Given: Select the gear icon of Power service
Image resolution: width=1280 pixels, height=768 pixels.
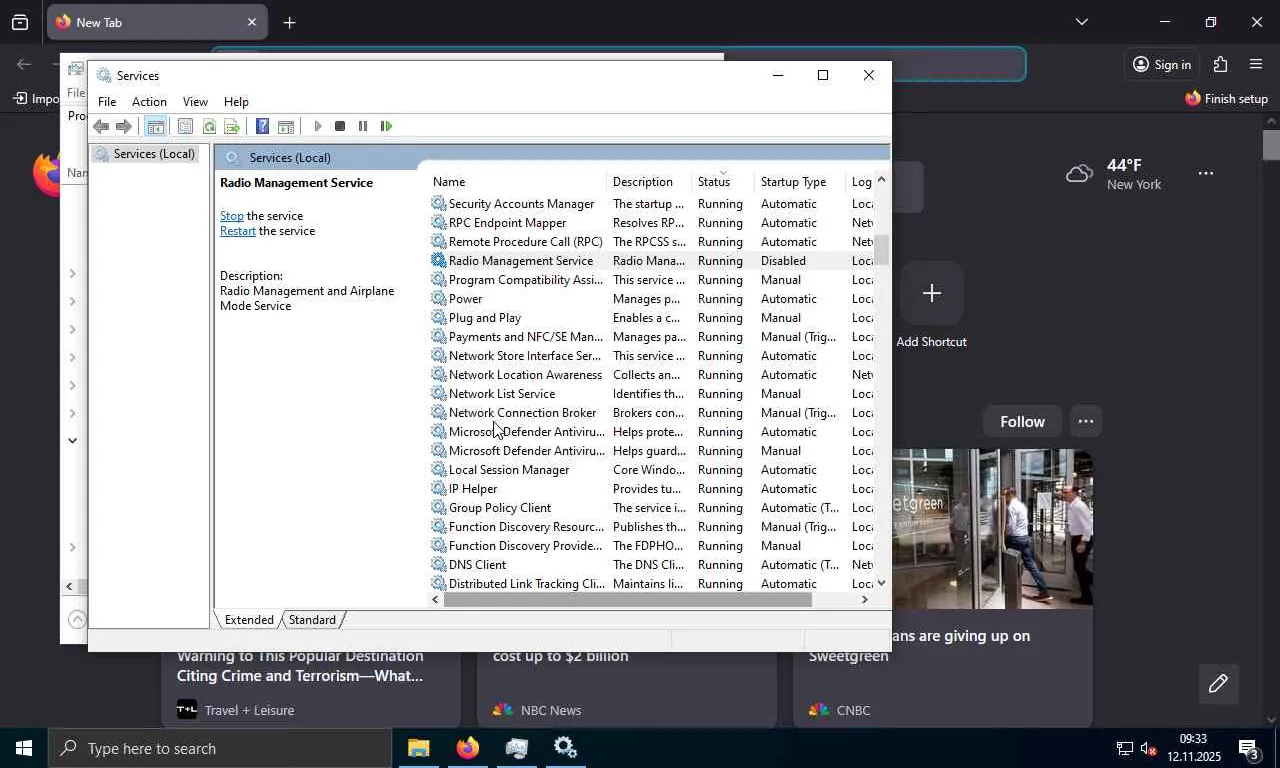Looking at the screenshot, I should tap(438, 298).
